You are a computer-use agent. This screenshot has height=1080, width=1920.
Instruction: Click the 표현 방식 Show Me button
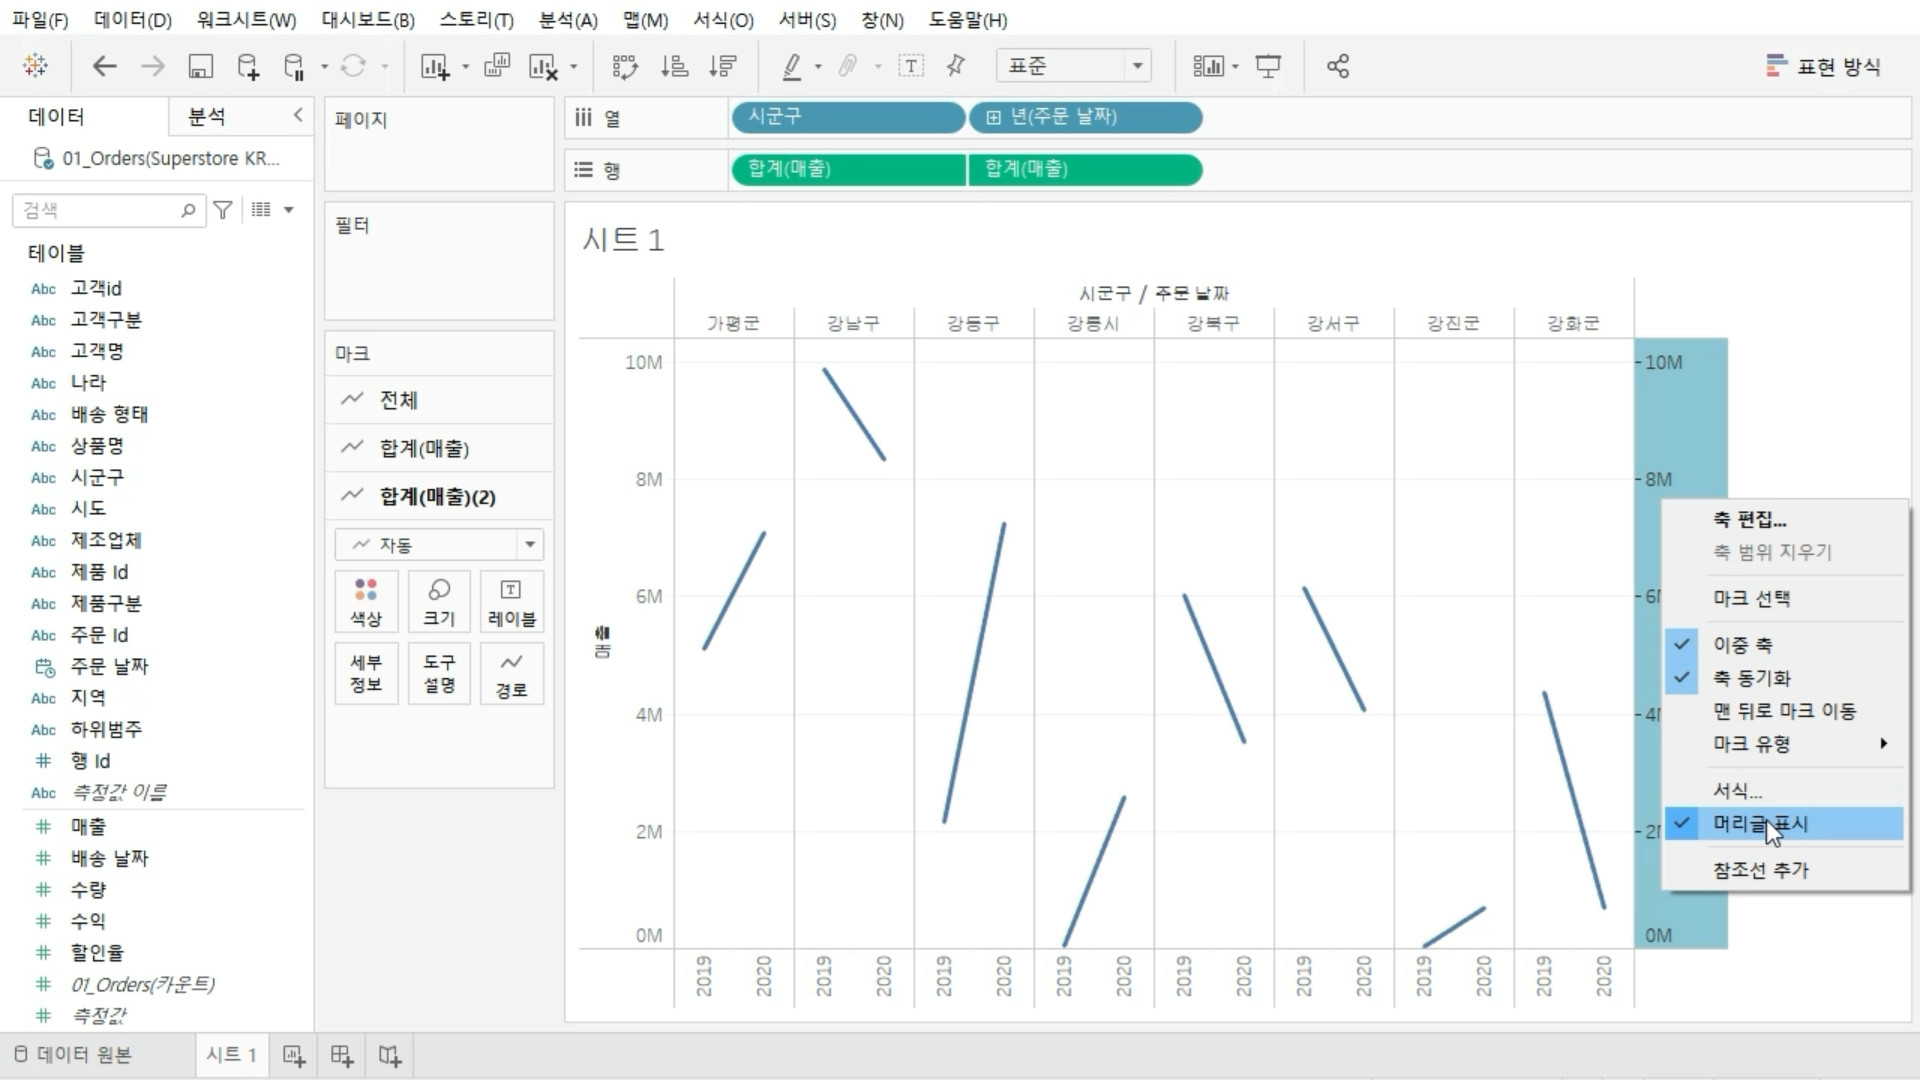point(1823,67)
